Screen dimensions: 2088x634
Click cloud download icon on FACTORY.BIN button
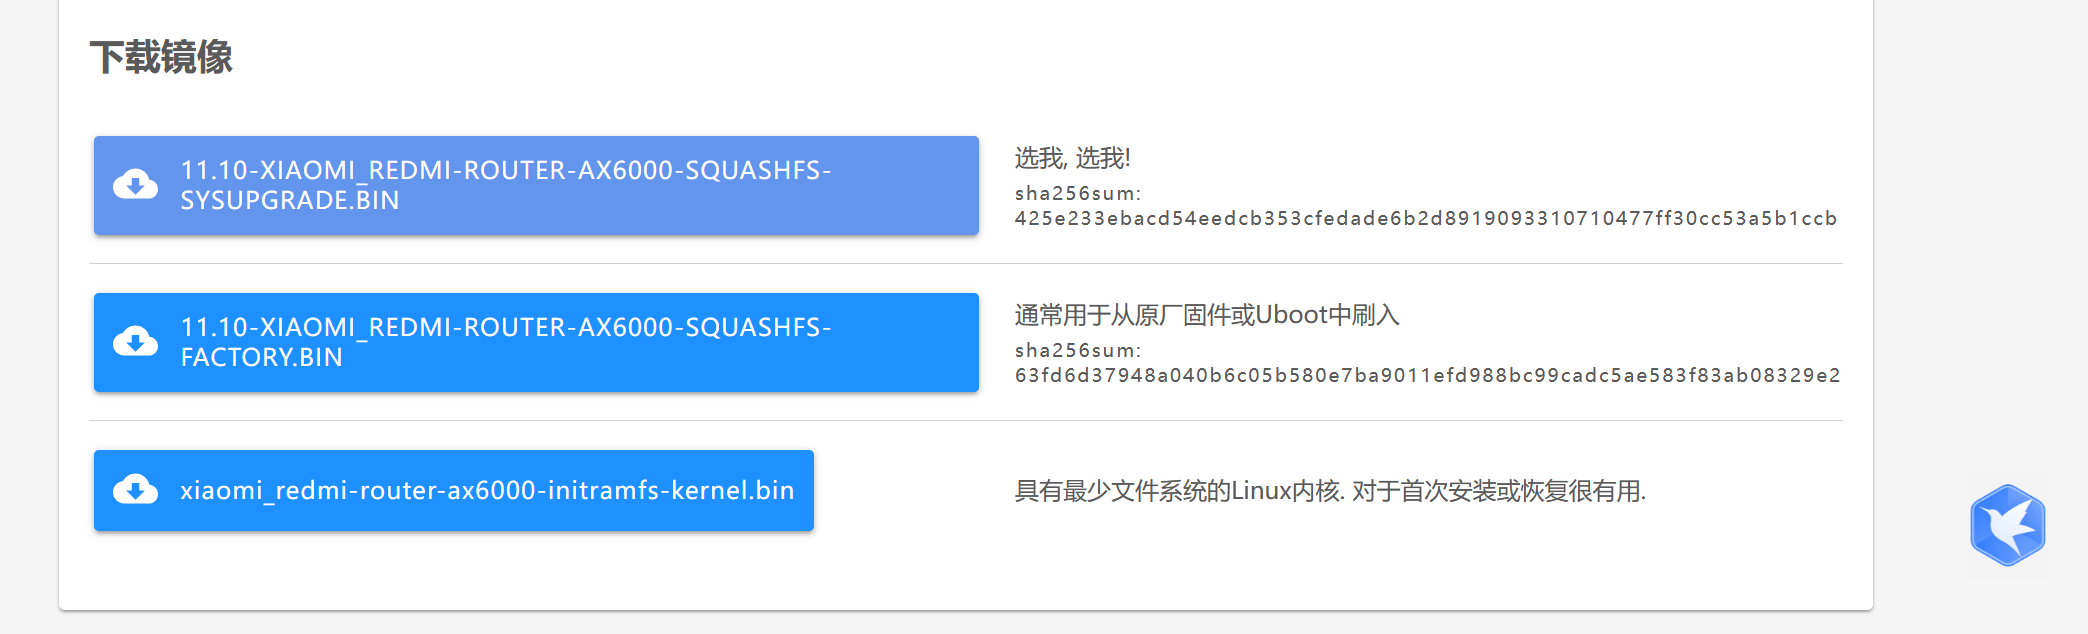click(135, 342)
